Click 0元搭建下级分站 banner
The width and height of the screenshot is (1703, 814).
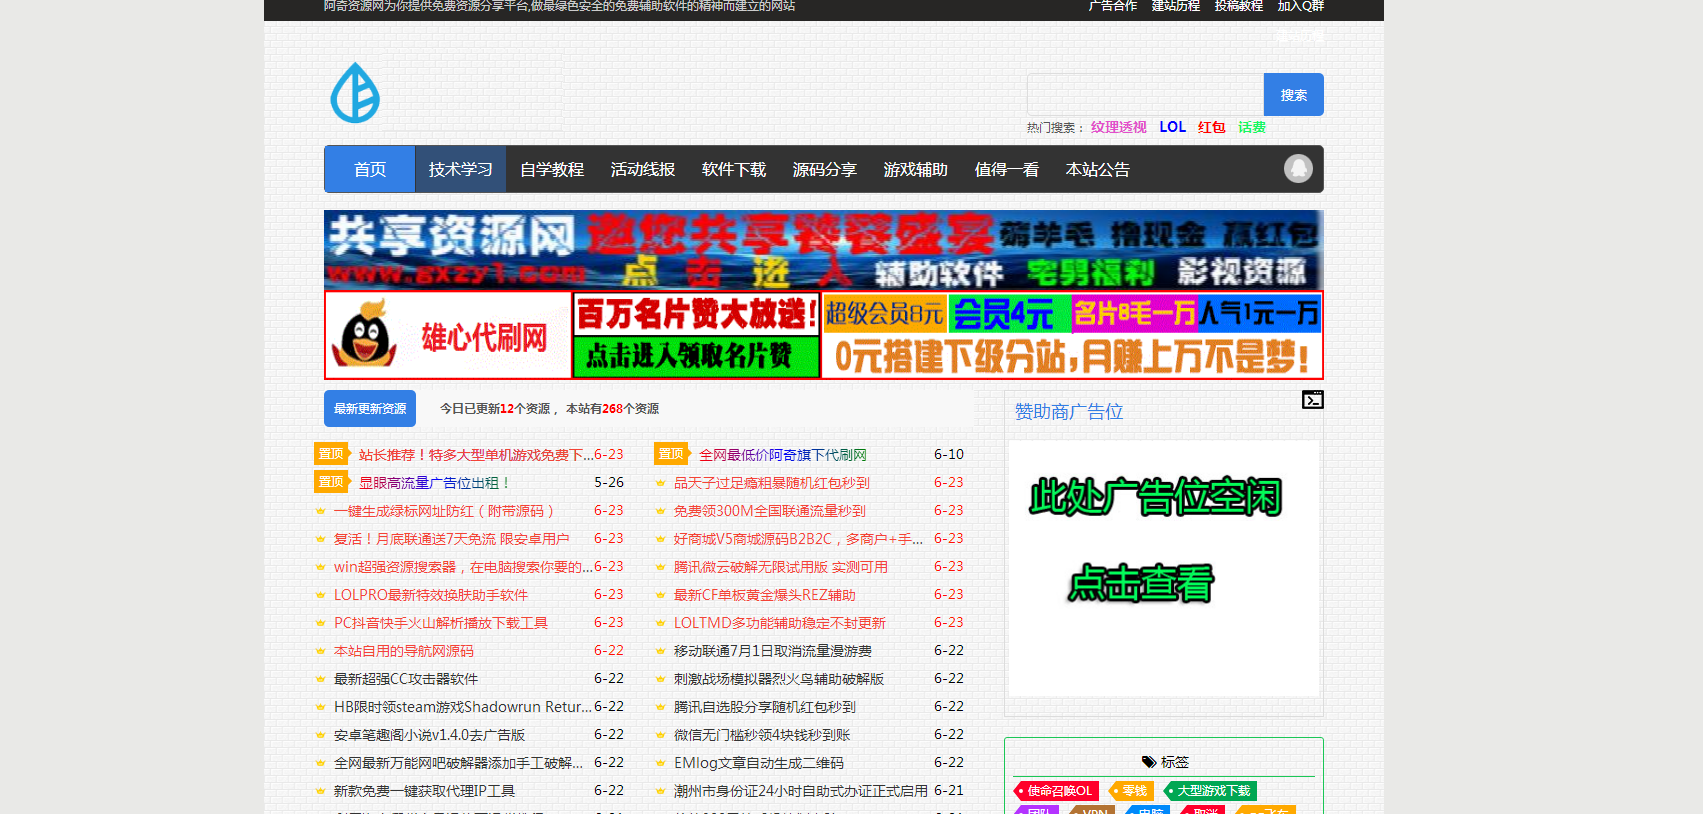(x=1072, y=356)
